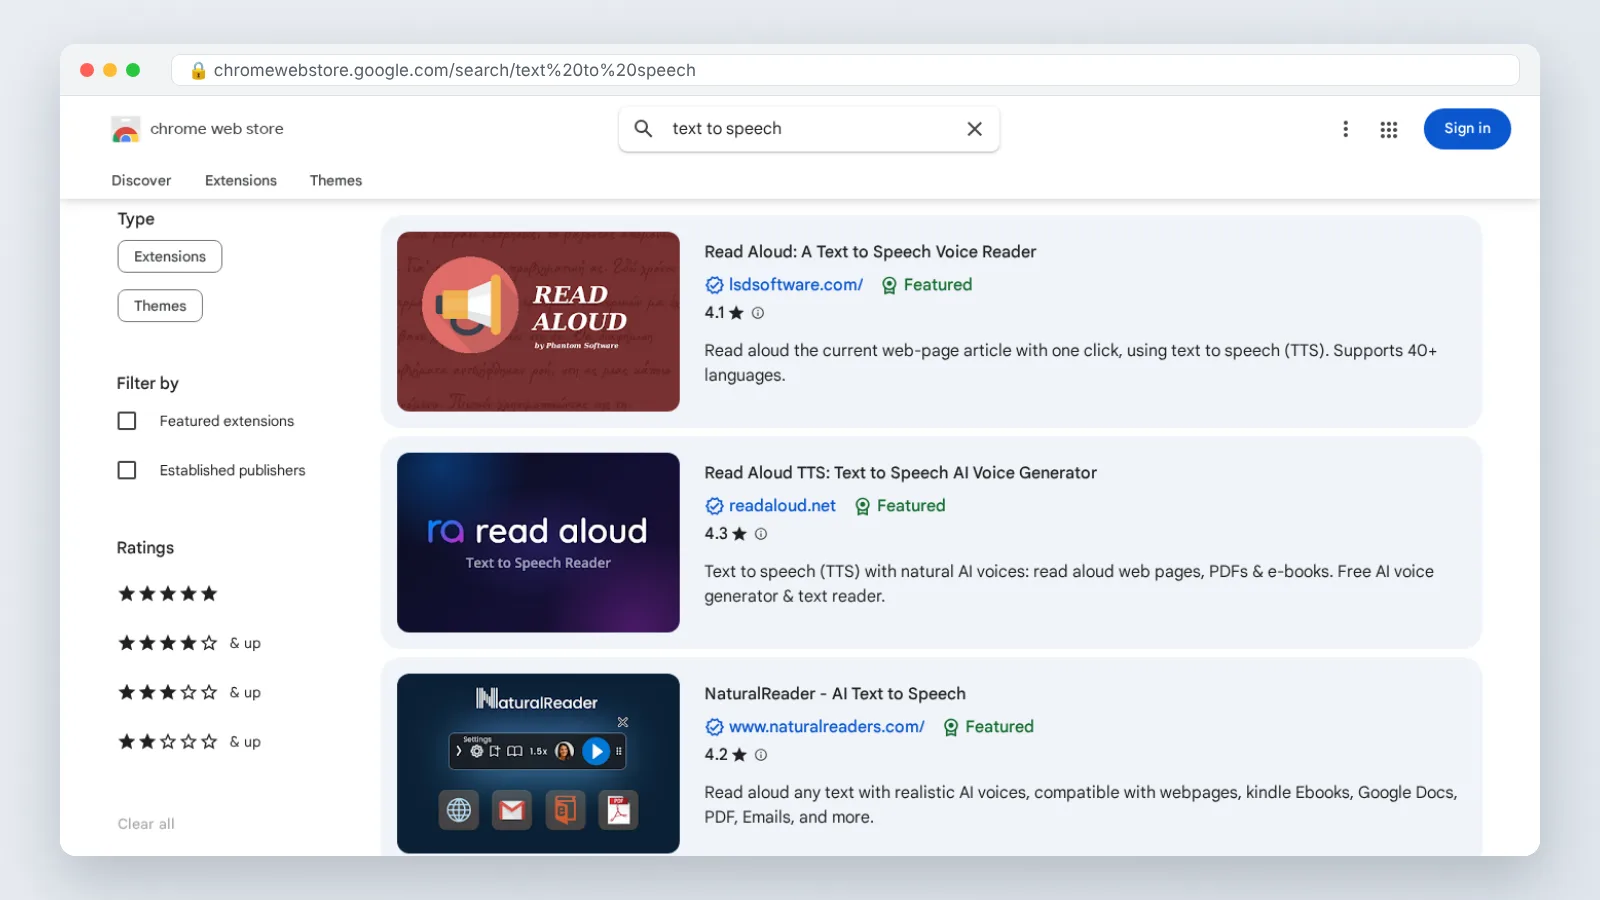Click the search magnifier icon
This screenshot has width=1600, height=900.
pyautogui.click(x=643, y=129)
